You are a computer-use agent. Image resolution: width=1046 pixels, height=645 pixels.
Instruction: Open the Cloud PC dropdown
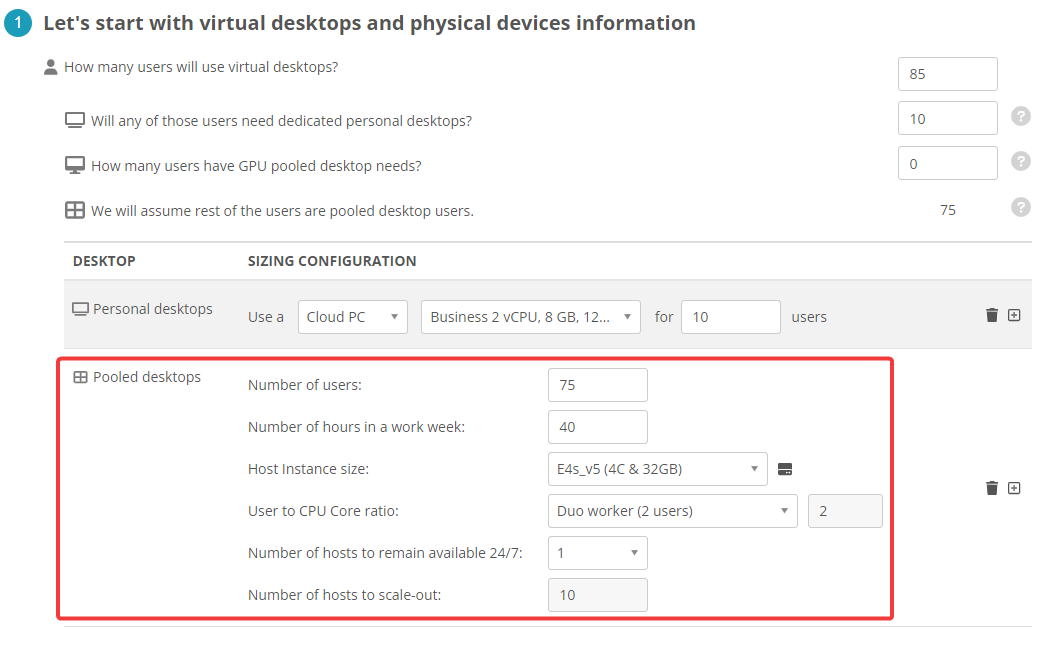tap(352, 317)
